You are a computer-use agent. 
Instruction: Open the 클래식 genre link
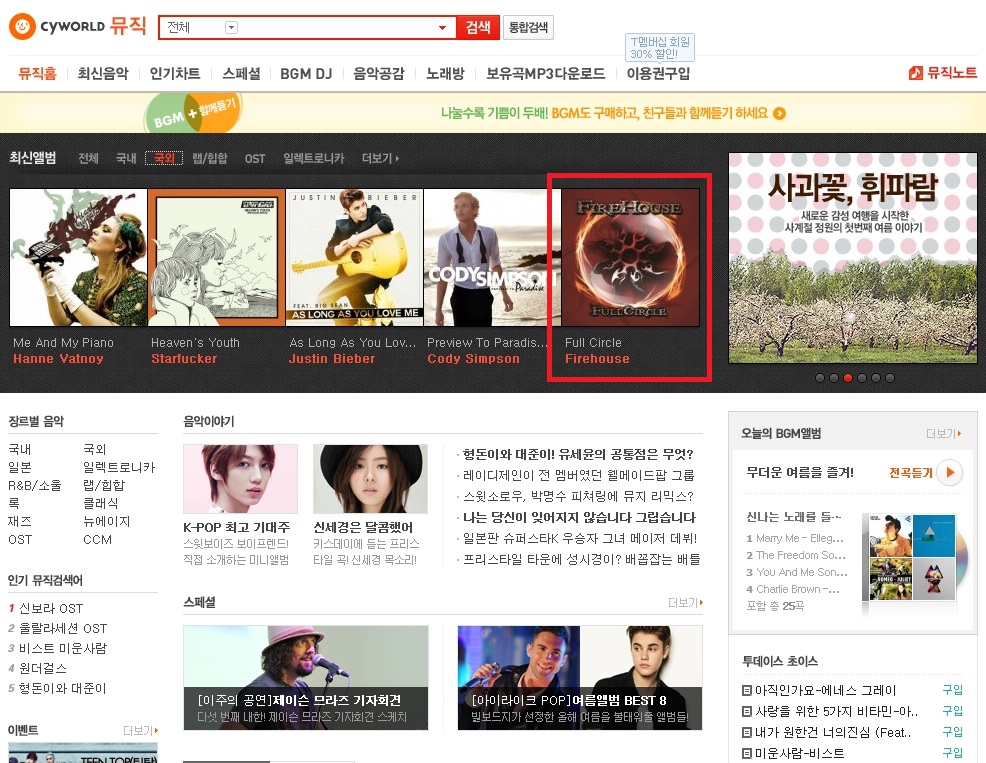[x=101, y=503]
